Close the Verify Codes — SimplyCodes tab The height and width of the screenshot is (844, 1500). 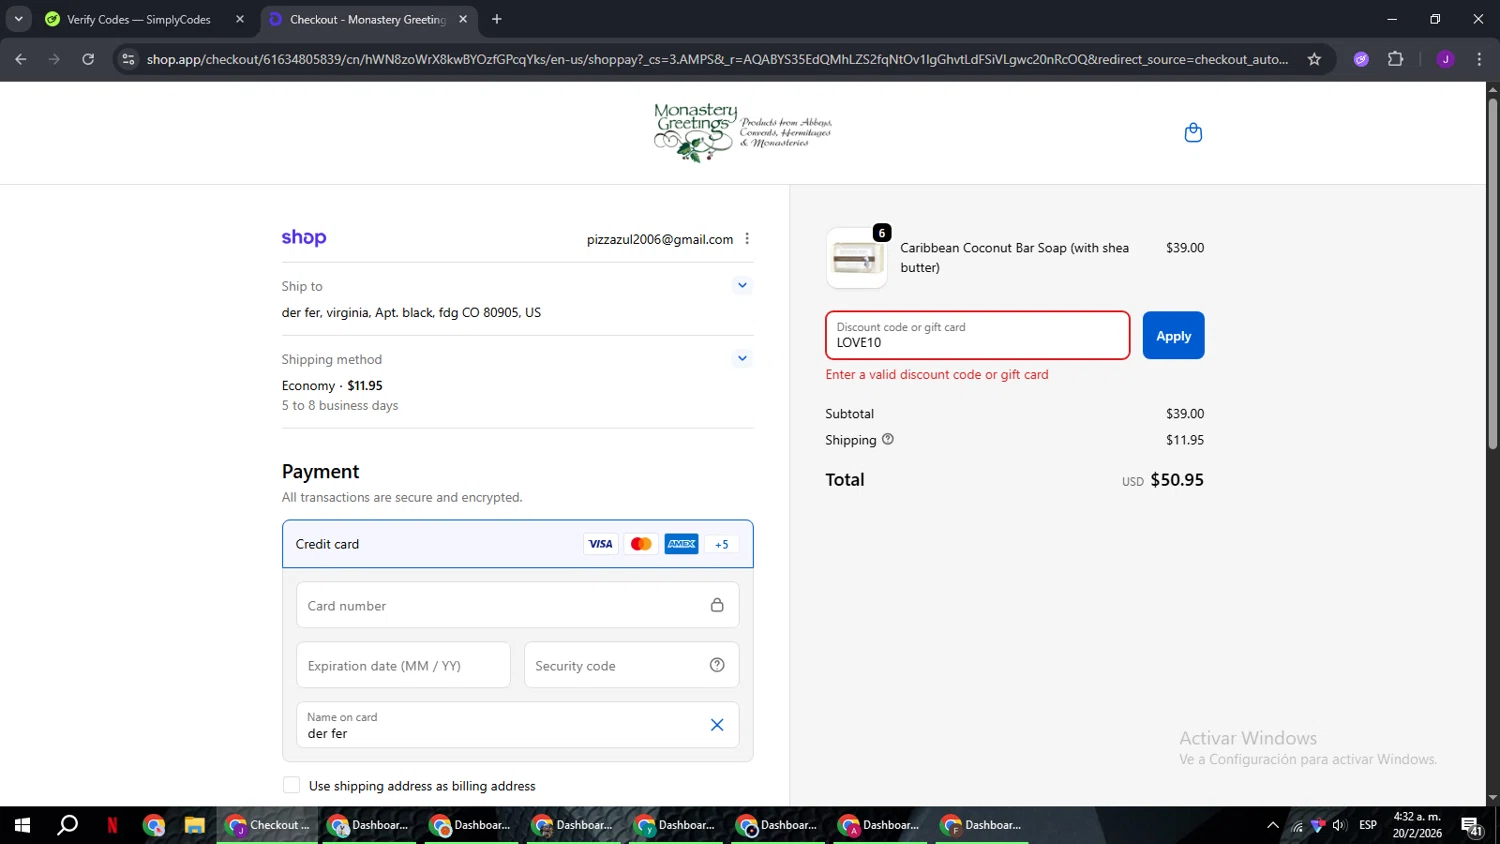tap(240, 19)
